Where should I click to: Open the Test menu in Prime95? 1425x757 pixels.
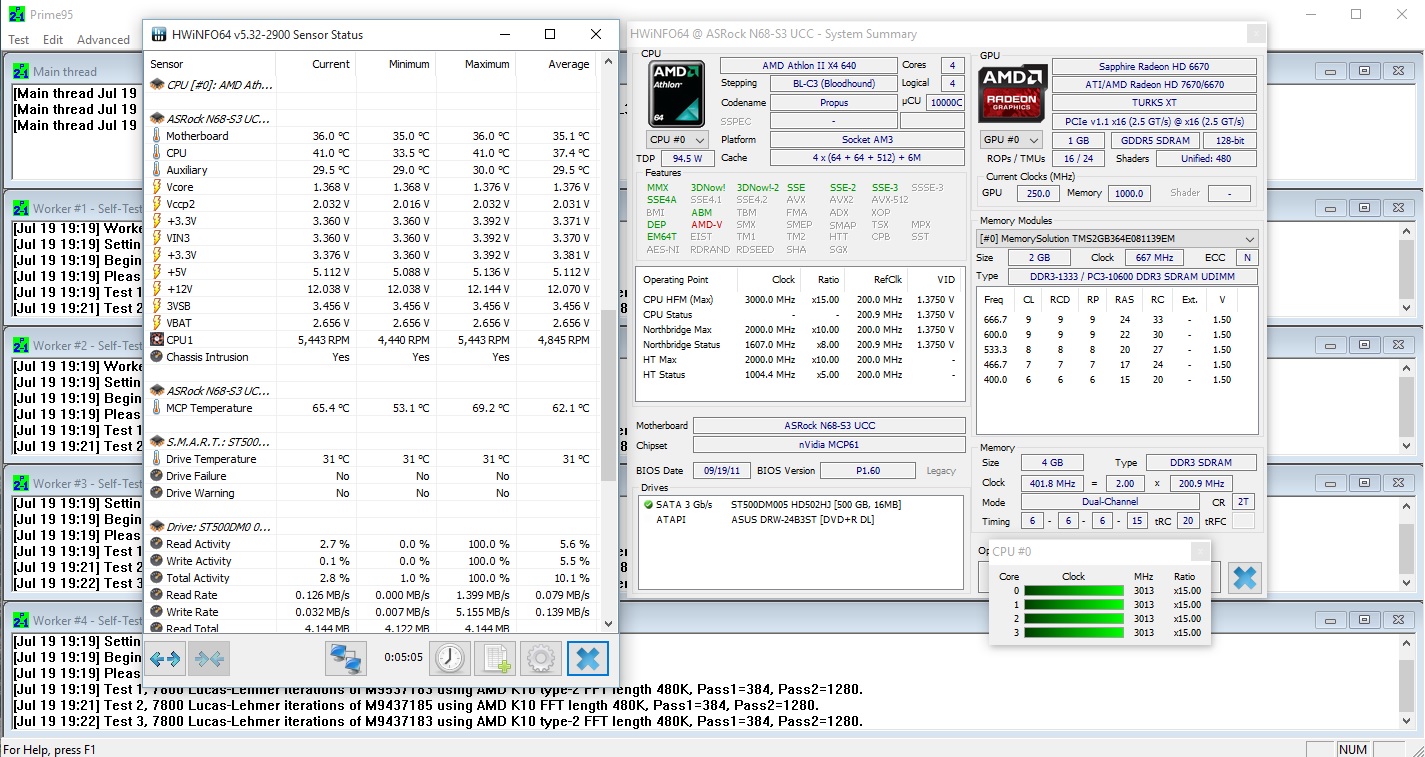click(19, 40)
